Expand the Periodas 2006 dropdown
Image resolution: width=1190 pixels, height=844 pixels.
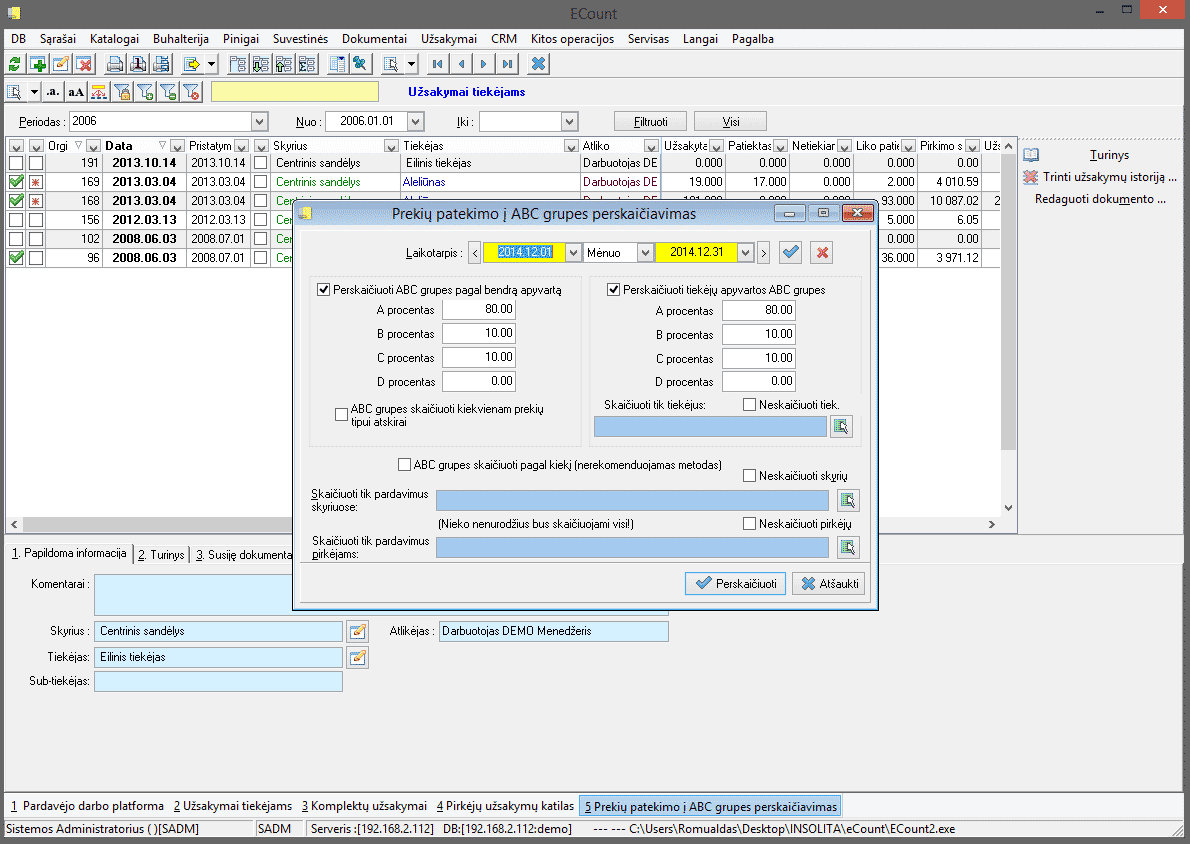click(x=260, y=121)
